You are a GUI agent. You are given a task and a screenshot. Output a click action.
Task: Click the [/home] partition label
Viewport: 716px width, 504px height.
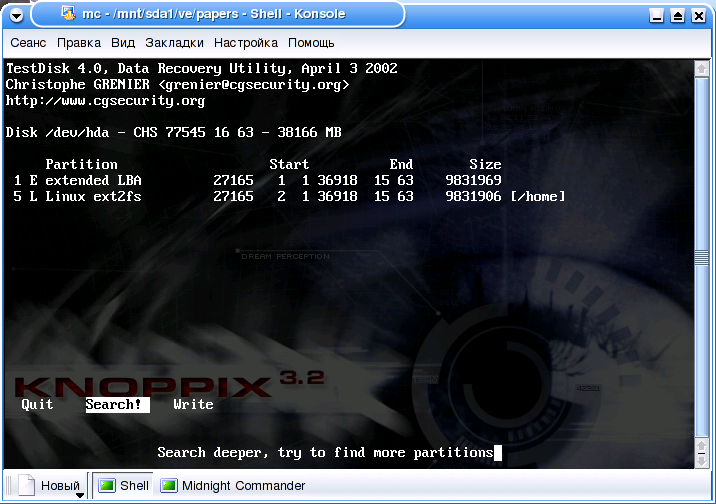click(538, 196)
